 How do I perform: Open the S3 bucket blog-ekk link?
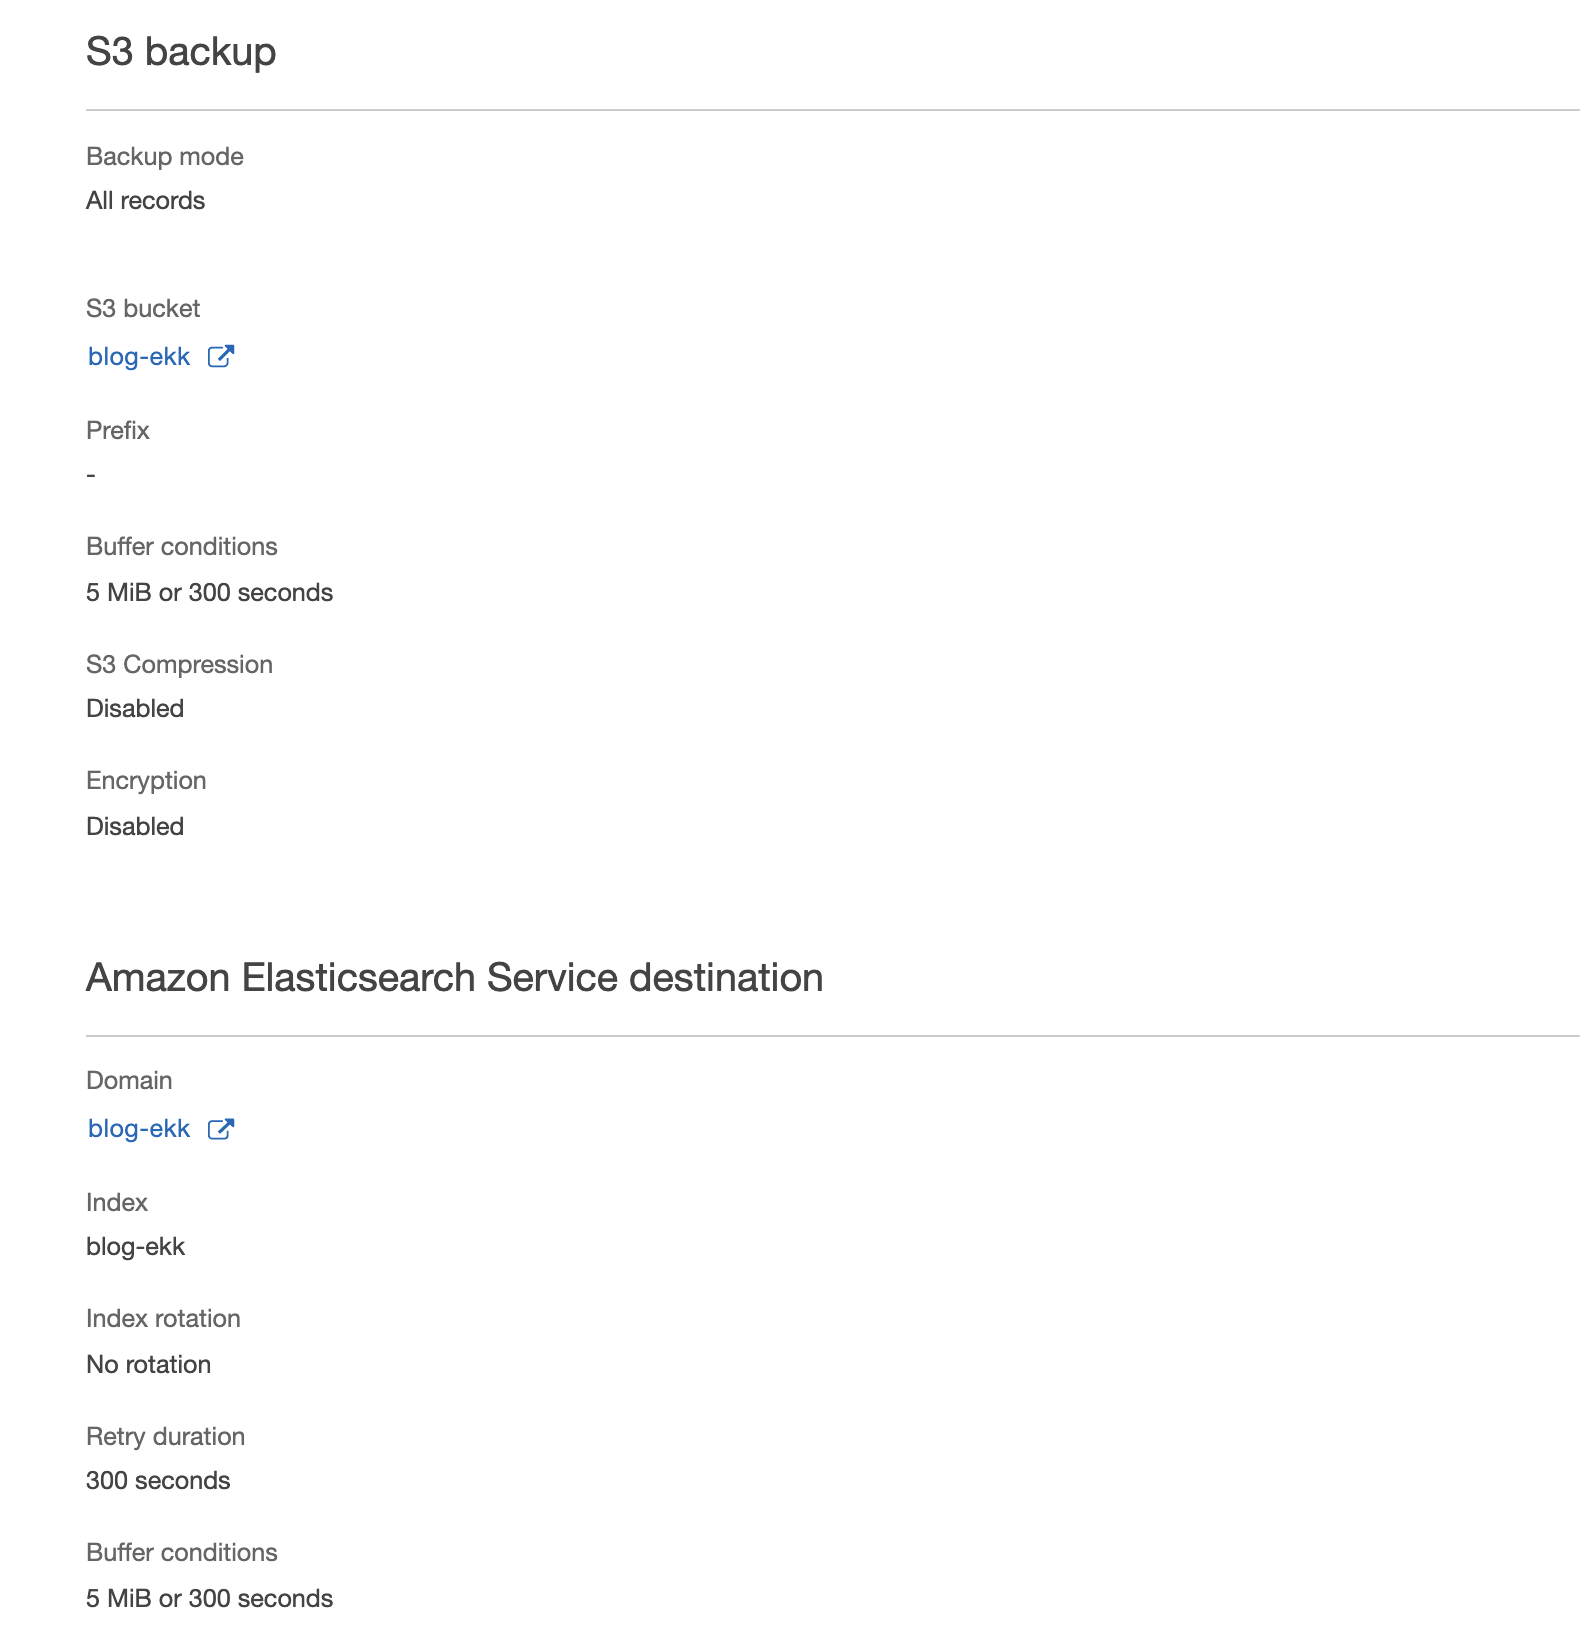[139, 357]
